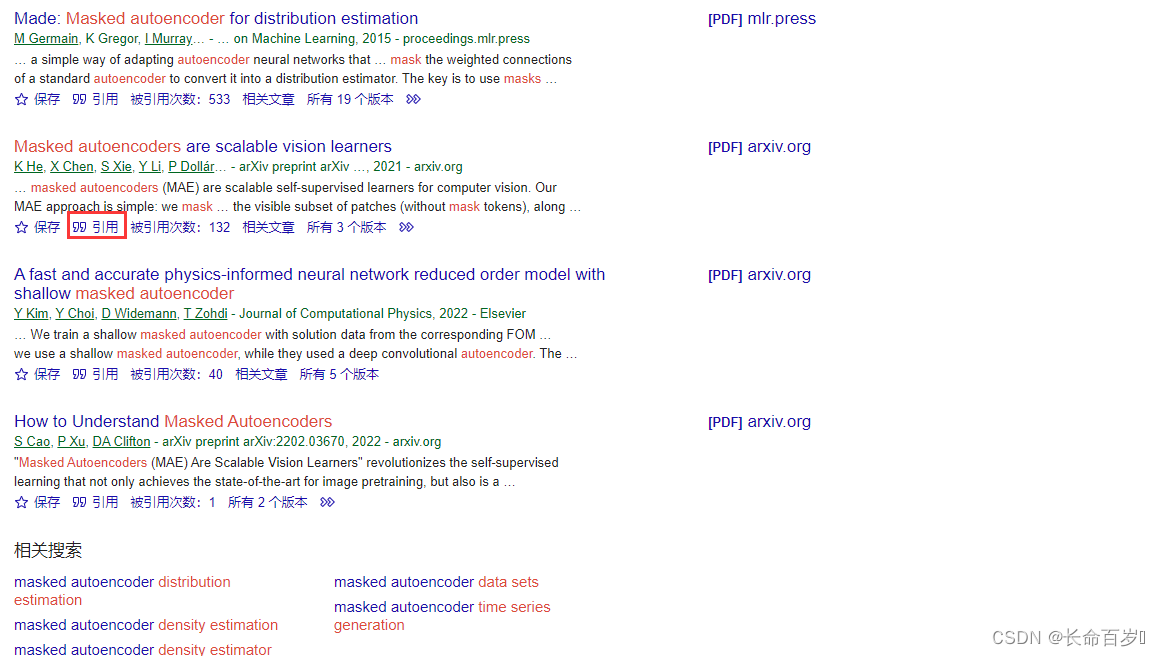View author profile S Cao
This screenshot has height=656, width=1160.
coord(32,442)
